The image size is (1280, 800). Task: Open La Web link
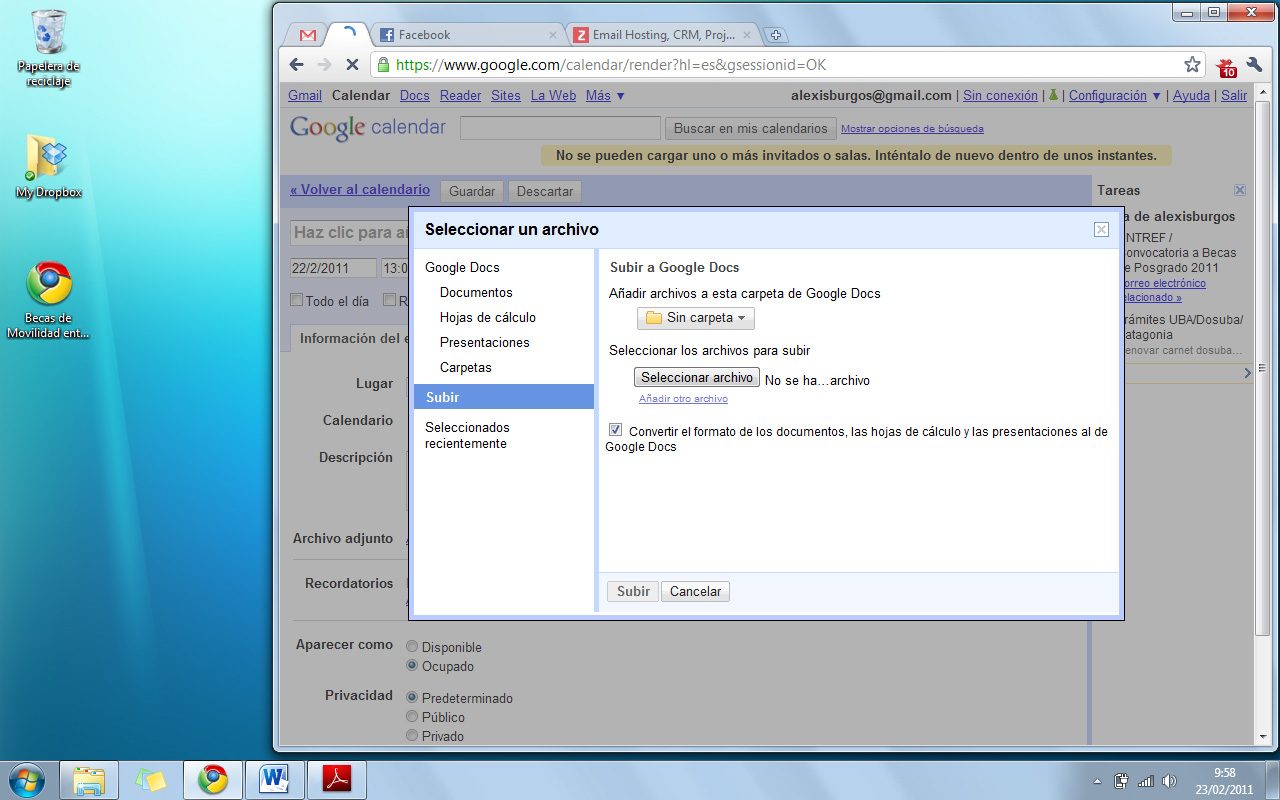[553, 96]
